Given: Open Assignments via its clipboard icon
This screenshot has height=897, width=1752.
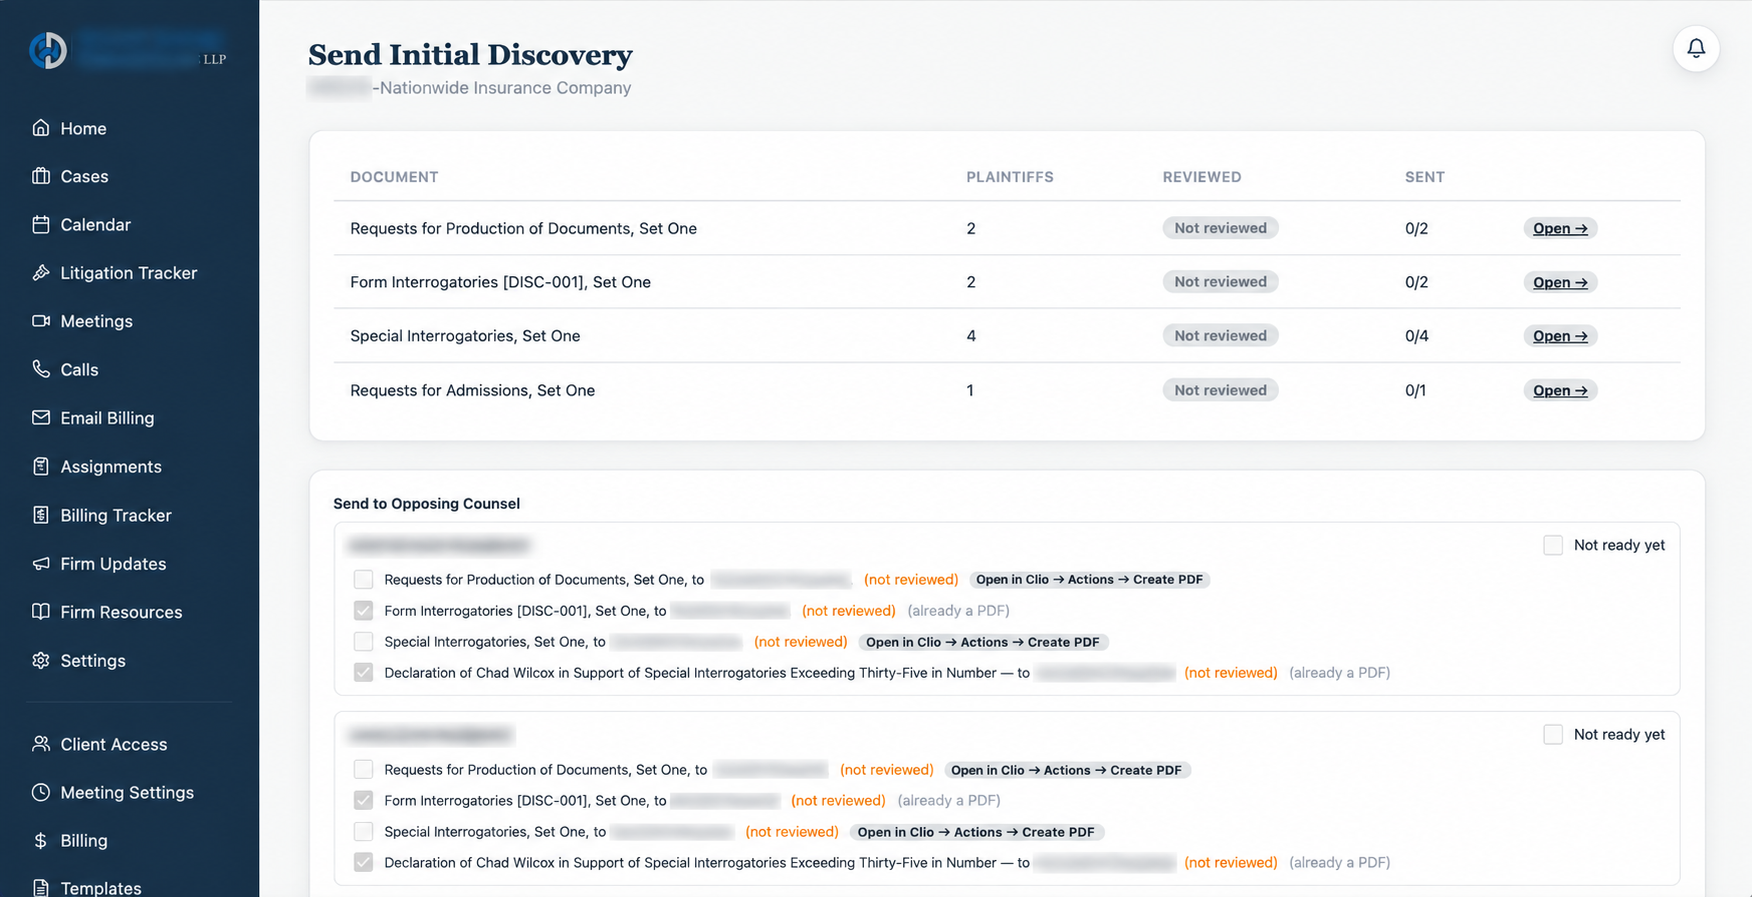Looking at the screenshot, I should [x=41, y=466].
